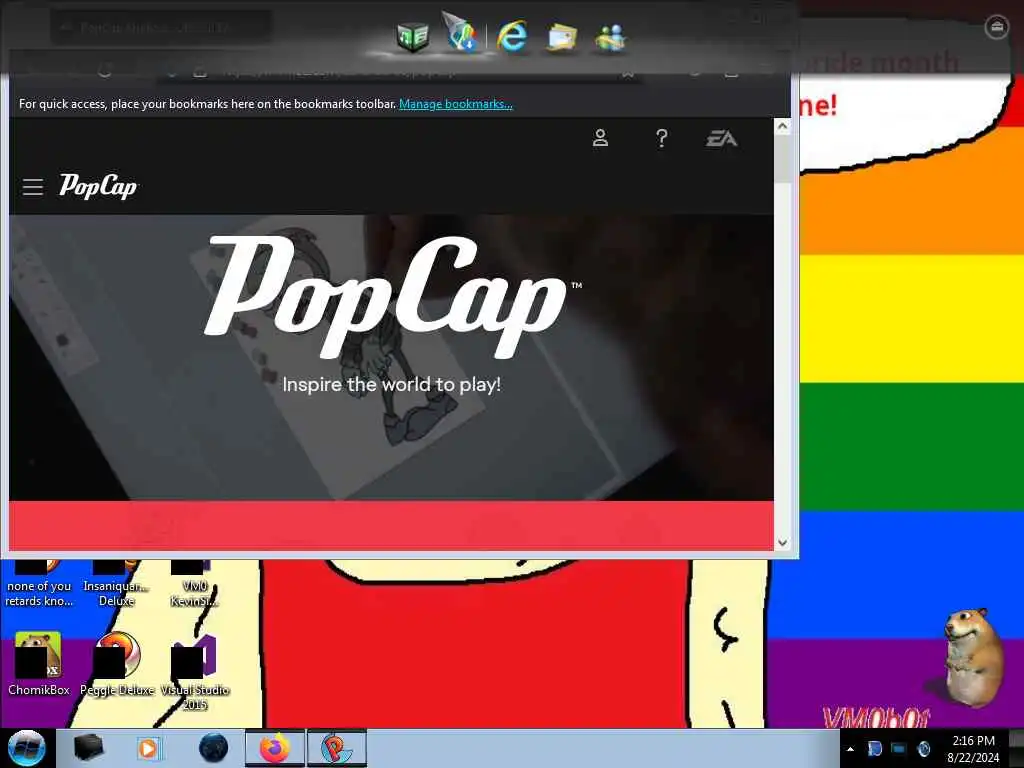The width and height of the screenshot is (1024, 768).
Task: Open the account profile icon on PopCap site
Action: click(x=600, y=138)
